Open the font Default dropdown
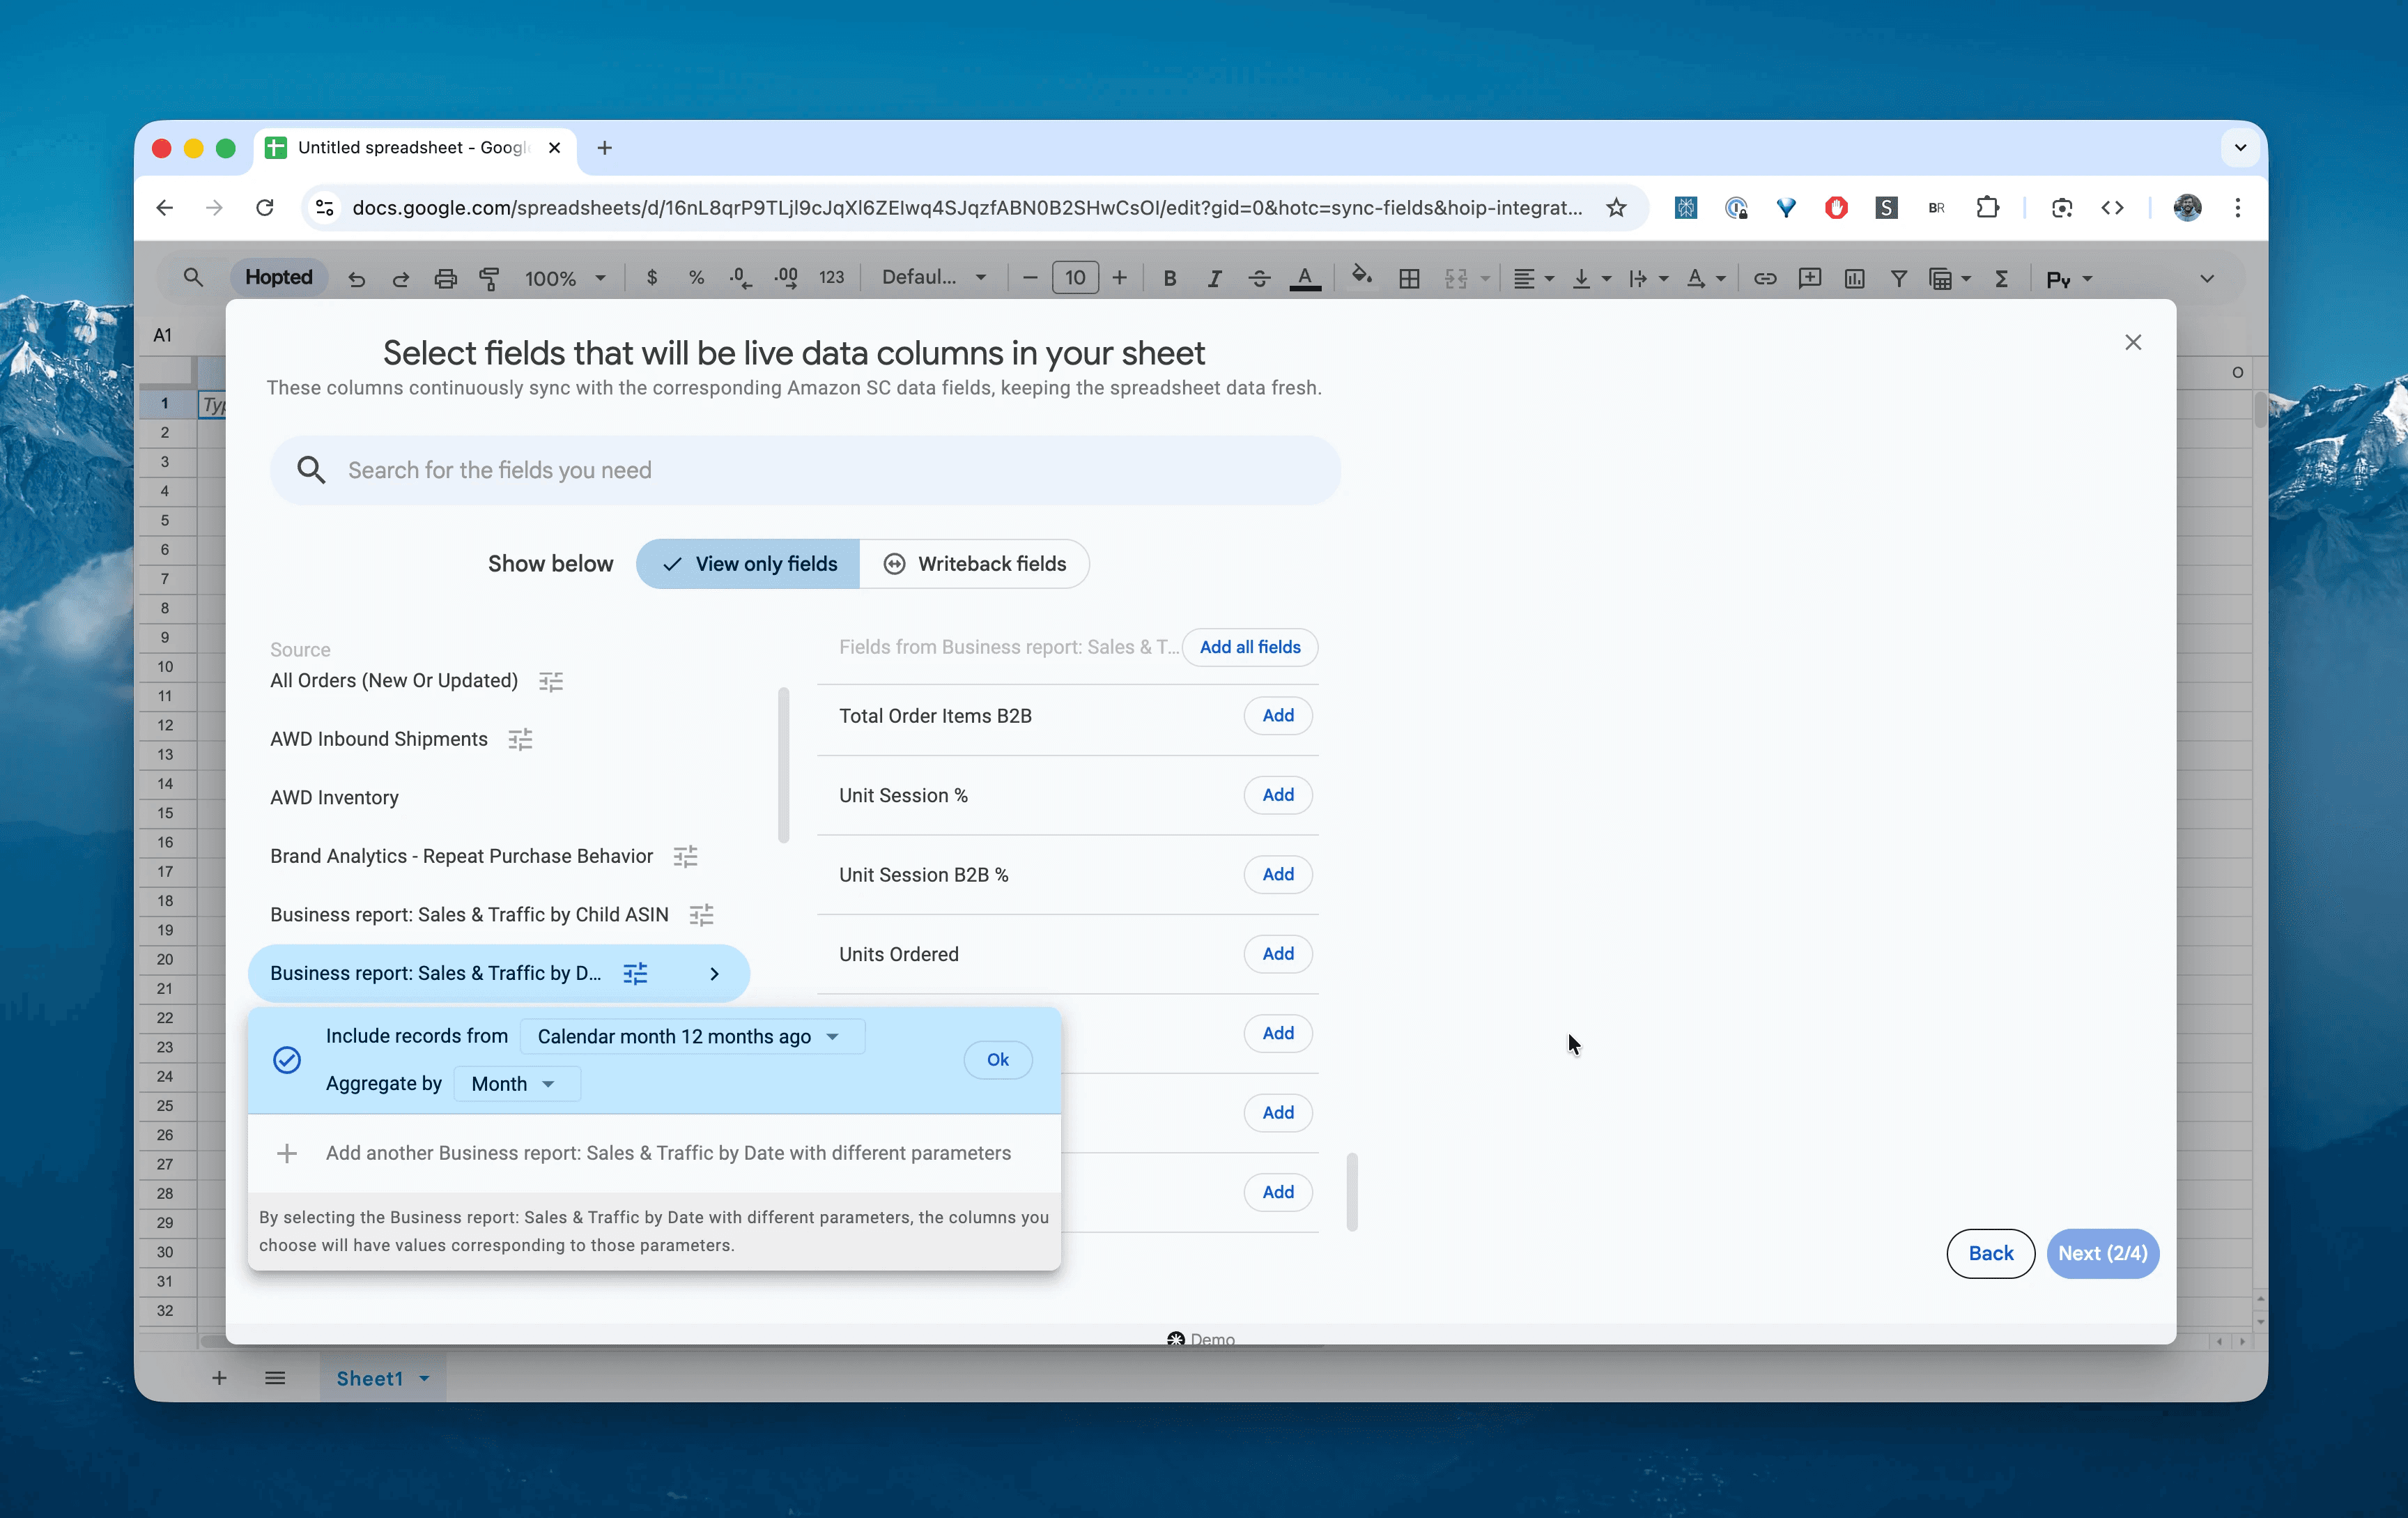This screenshot has width=2408, height=1518. (x=934, y=278)
